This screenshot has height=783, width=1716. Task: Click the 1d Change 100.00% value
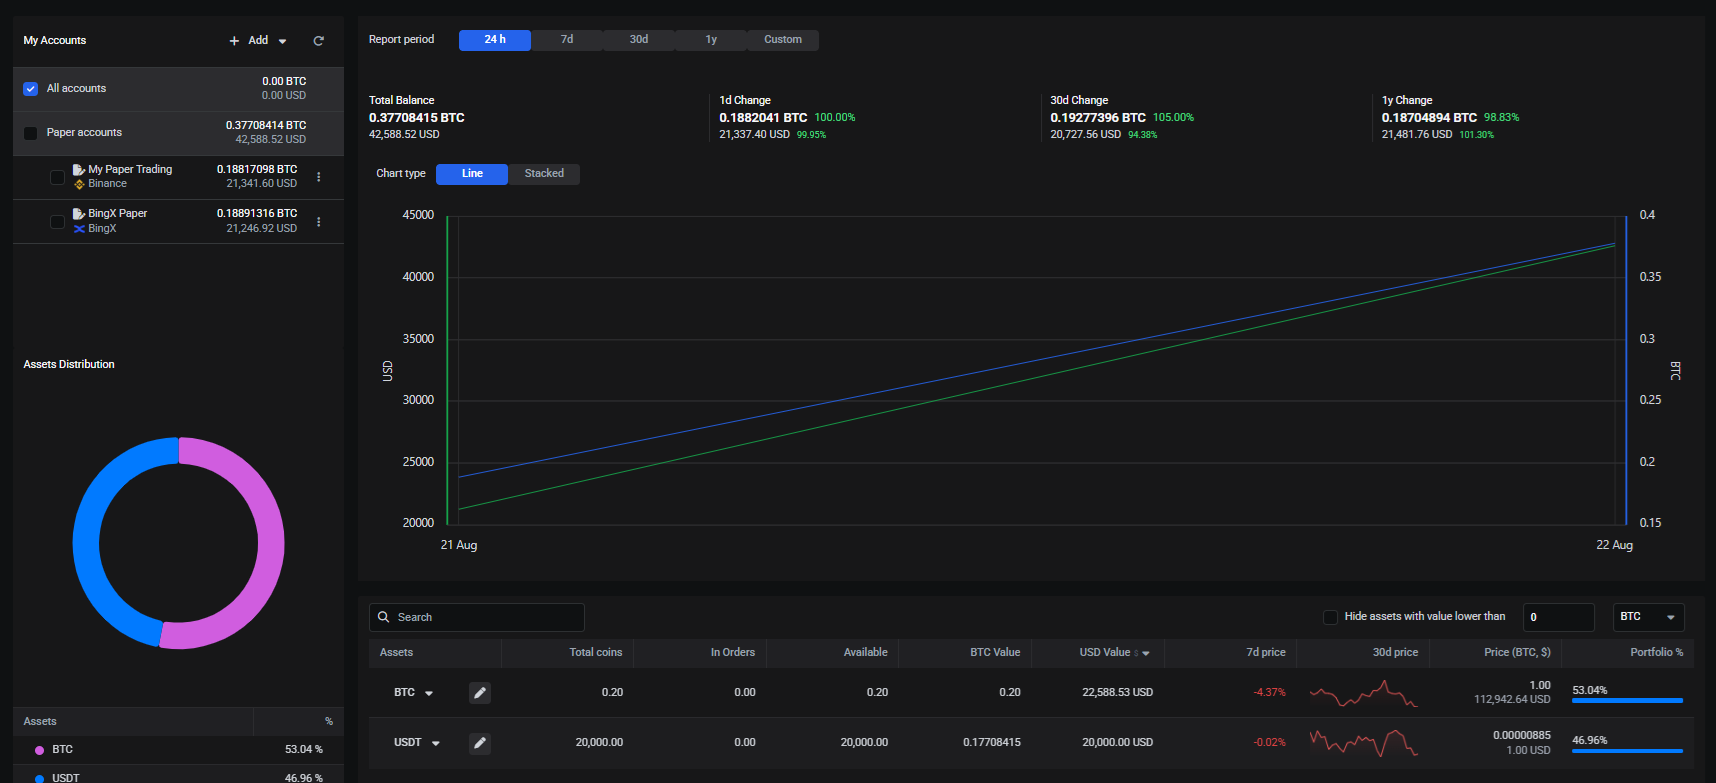[835, 118]
